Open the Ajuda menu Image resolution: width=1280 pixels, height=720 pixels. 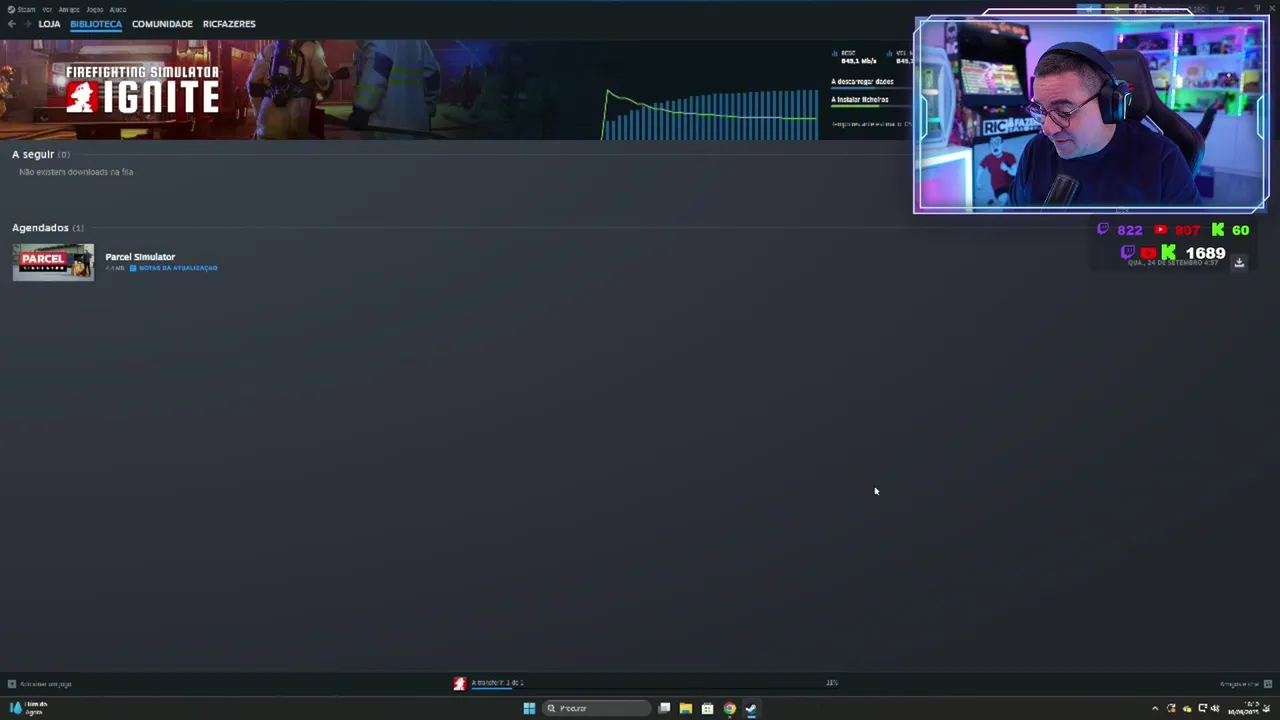coord(117,9)
